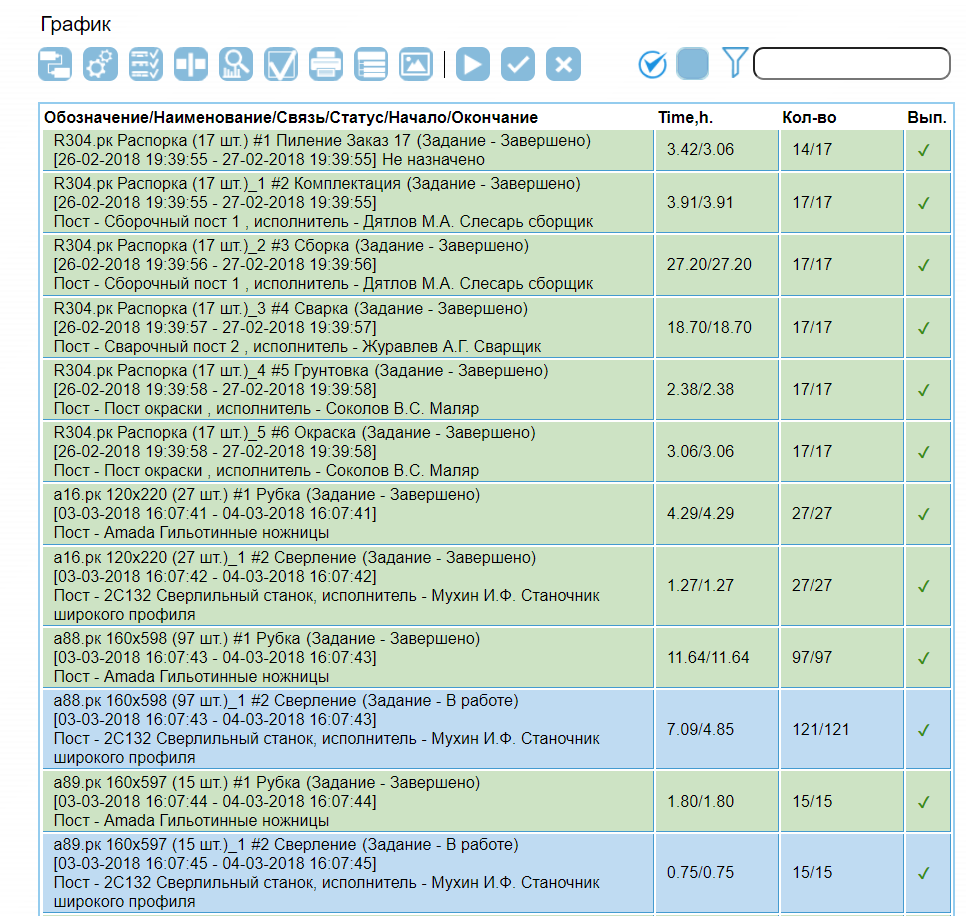Click the large checkbox toolbar icon
This screenshot has height=916, width=966.
pyautogui.click(x=281, y=64)
